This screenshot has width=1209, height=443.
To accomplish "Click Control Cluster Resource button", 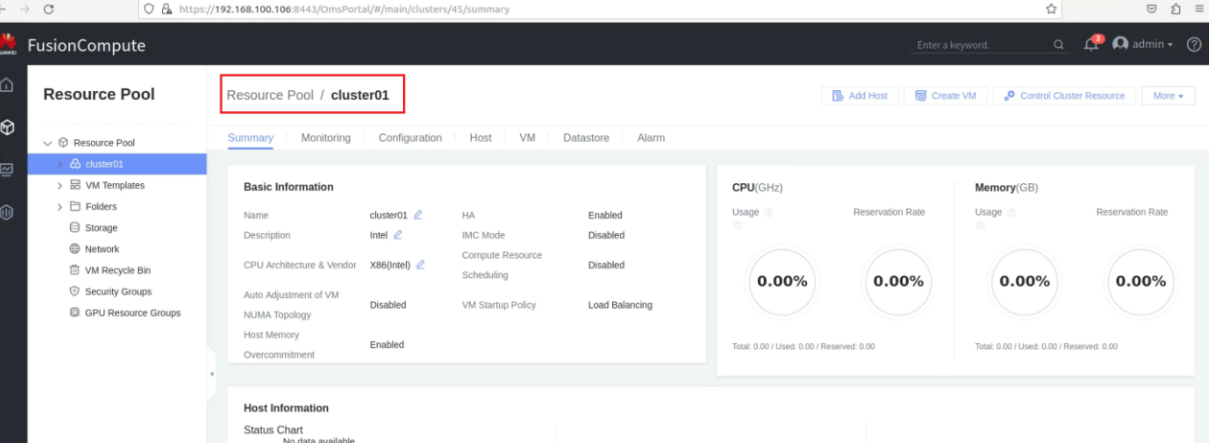I will click(1065, 96).
